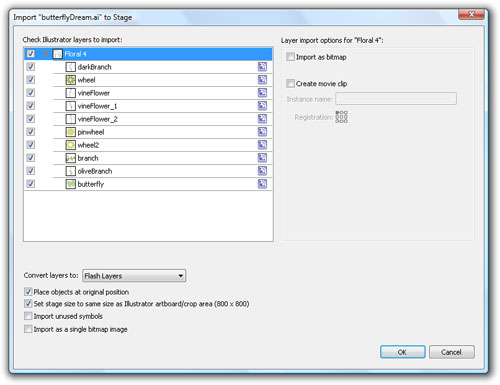Select the vineFlower layer name

coord(94,93)
